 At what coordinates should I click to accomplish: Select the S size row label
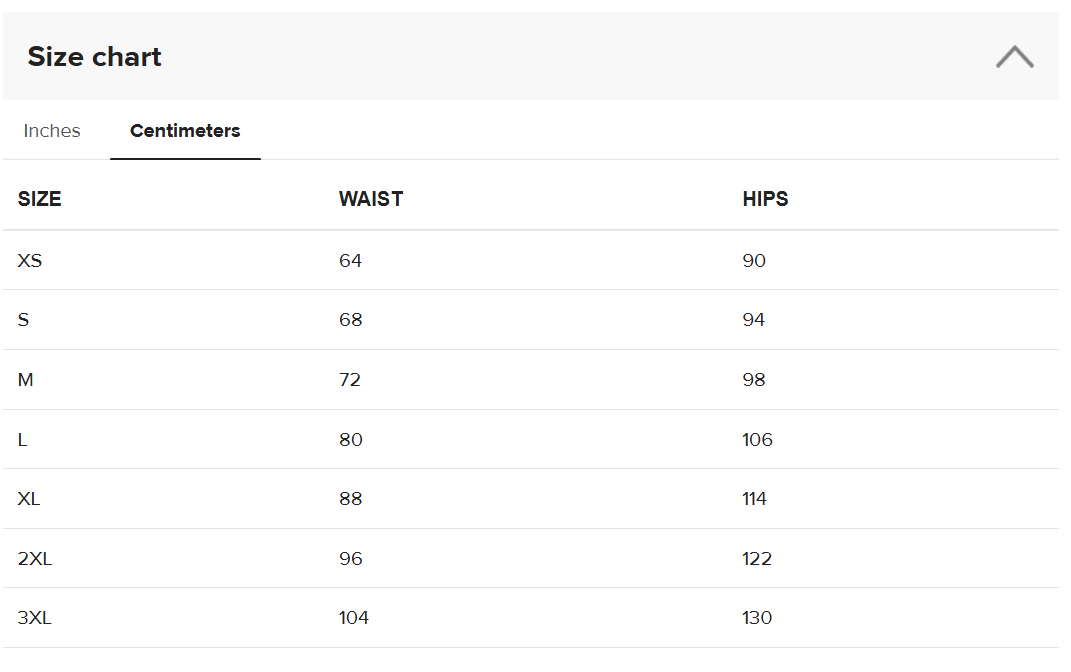23,320
